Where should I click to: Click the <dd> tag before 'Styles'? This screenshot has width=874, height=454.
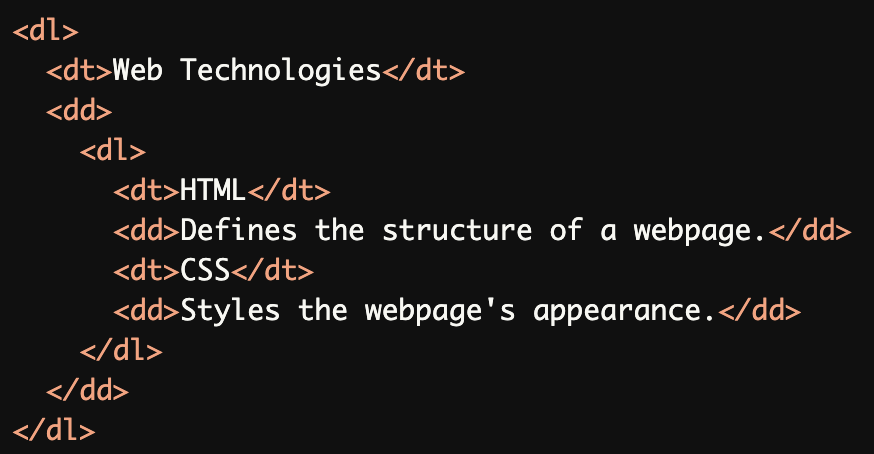click(146, 311)
